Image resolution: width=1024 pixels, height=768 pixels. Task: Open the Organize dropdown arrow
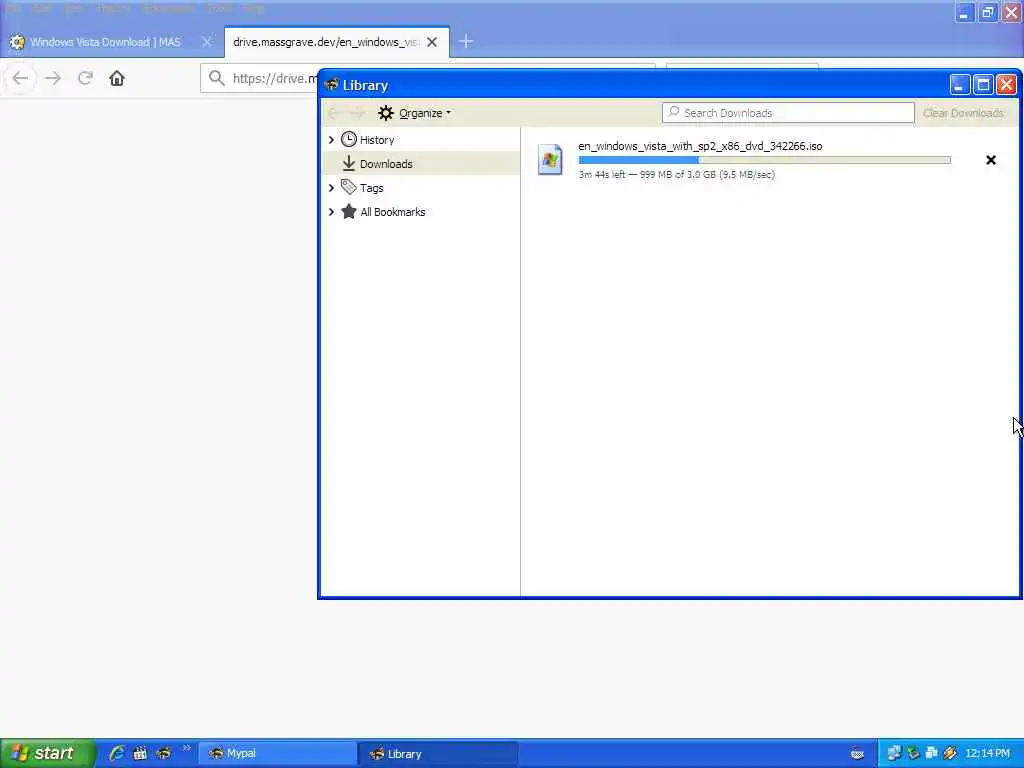click(448, 113)
